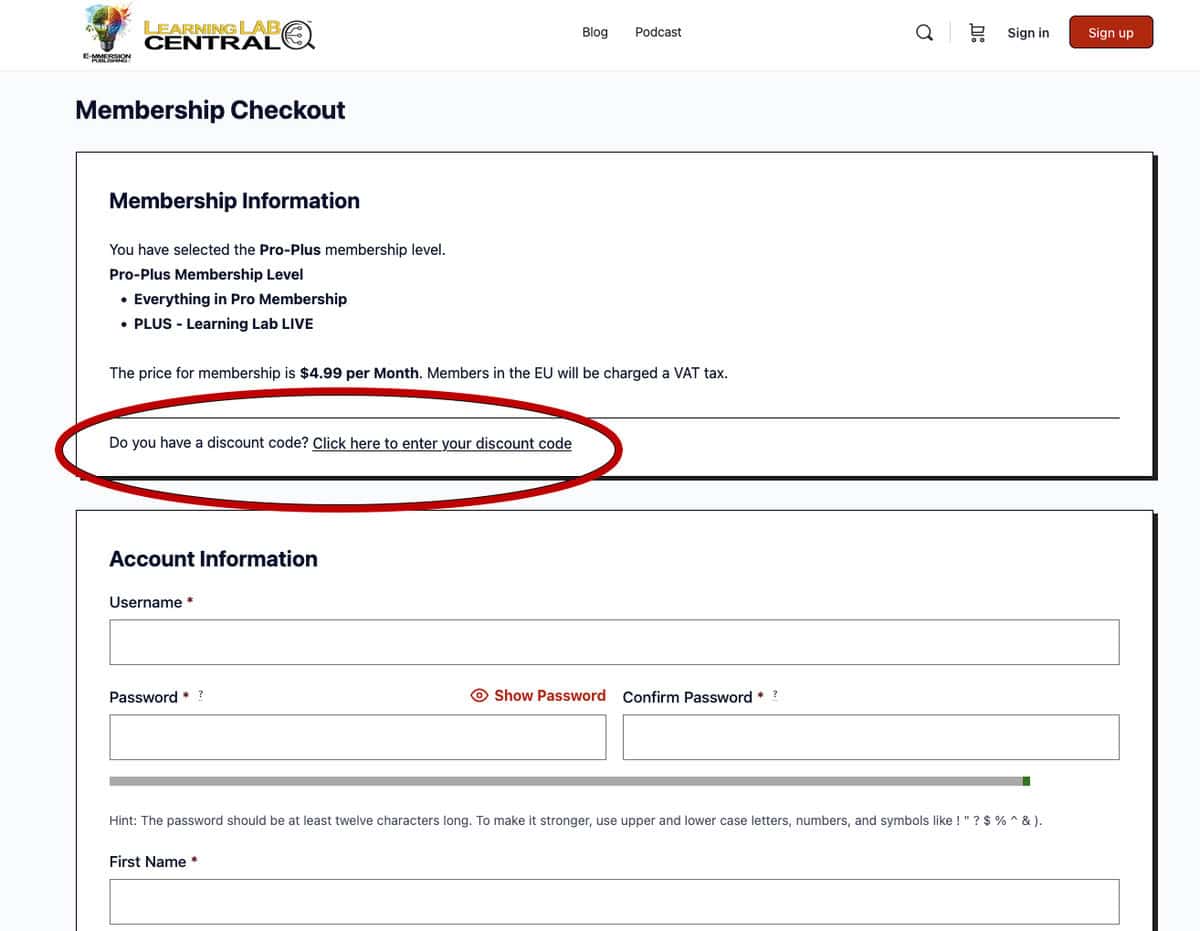Focus the First Name text field
The width and height of the screenshot is (1200, 931).
(614, 901)
